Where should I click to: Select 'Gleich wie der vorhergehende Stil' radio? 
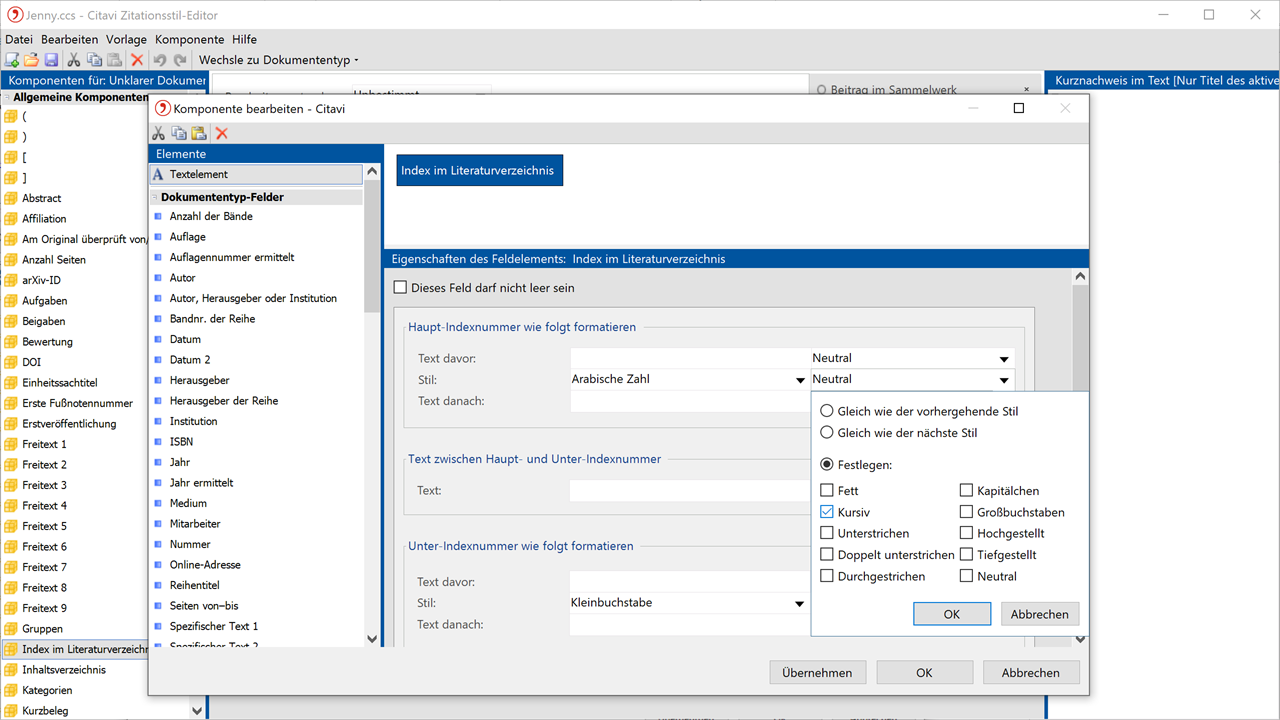click(827, 411)
